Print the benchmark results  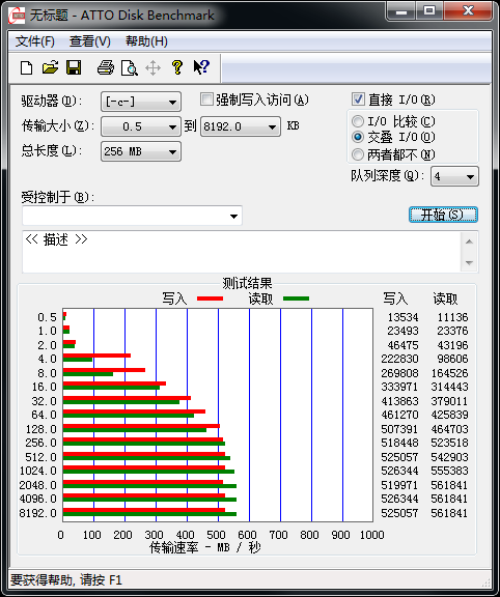pyautogui.click(x=105, y=68)
